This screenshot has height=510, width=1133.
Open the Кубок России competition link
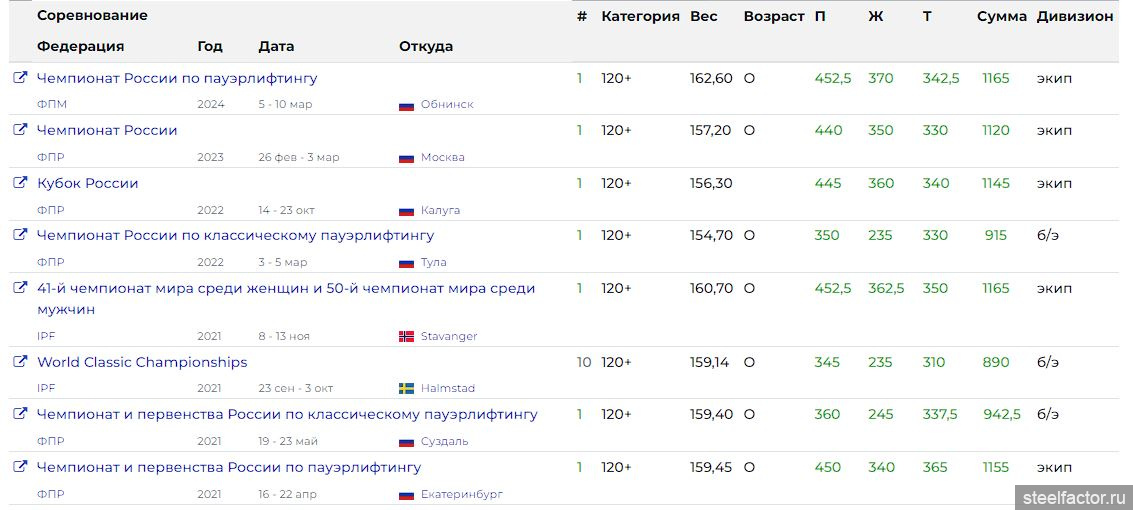87,183
